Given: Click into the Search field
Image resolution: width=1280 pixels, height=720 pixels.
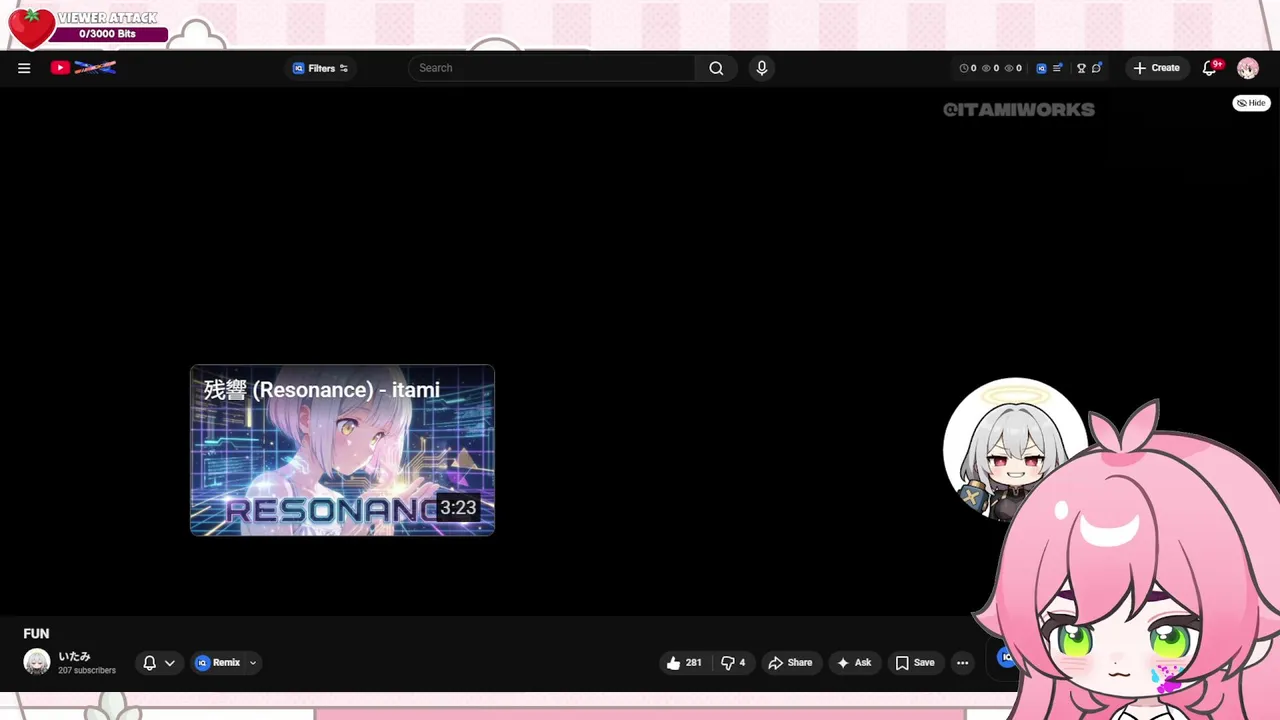Looking at the screenshot, I should coord(551,68).
